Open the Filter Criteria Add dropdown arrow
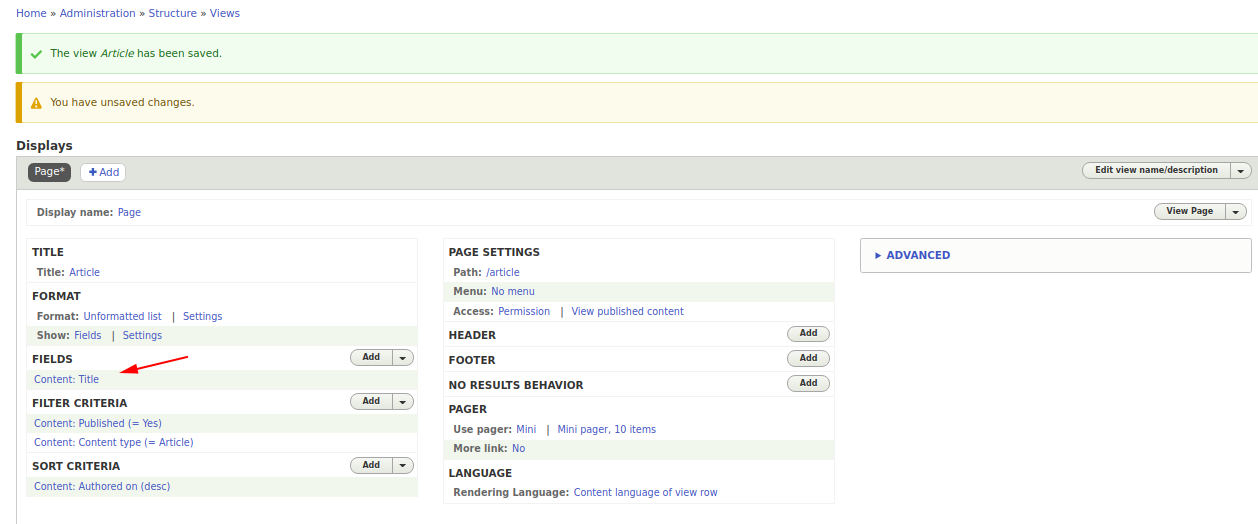Viewport: 1258px width, 524px height. (x=403, y=401)
